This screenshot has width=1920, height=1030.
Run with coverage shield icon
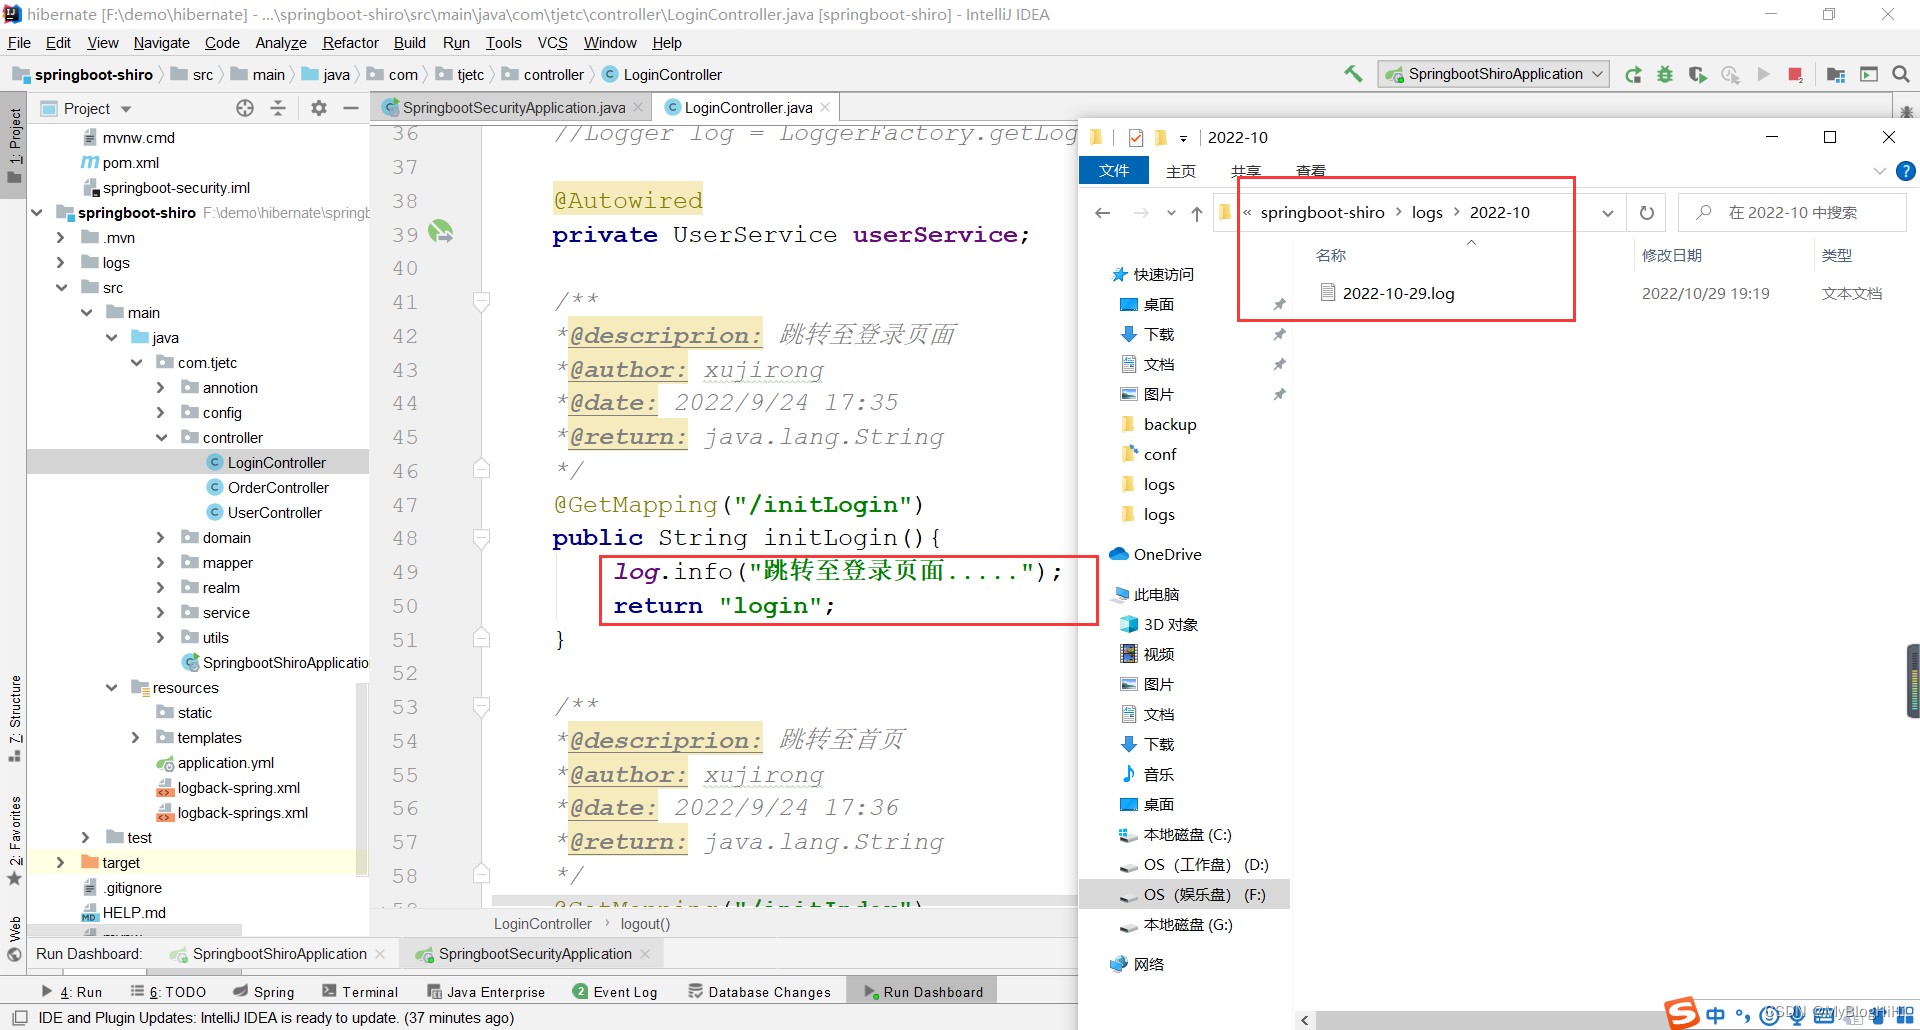1697,74
